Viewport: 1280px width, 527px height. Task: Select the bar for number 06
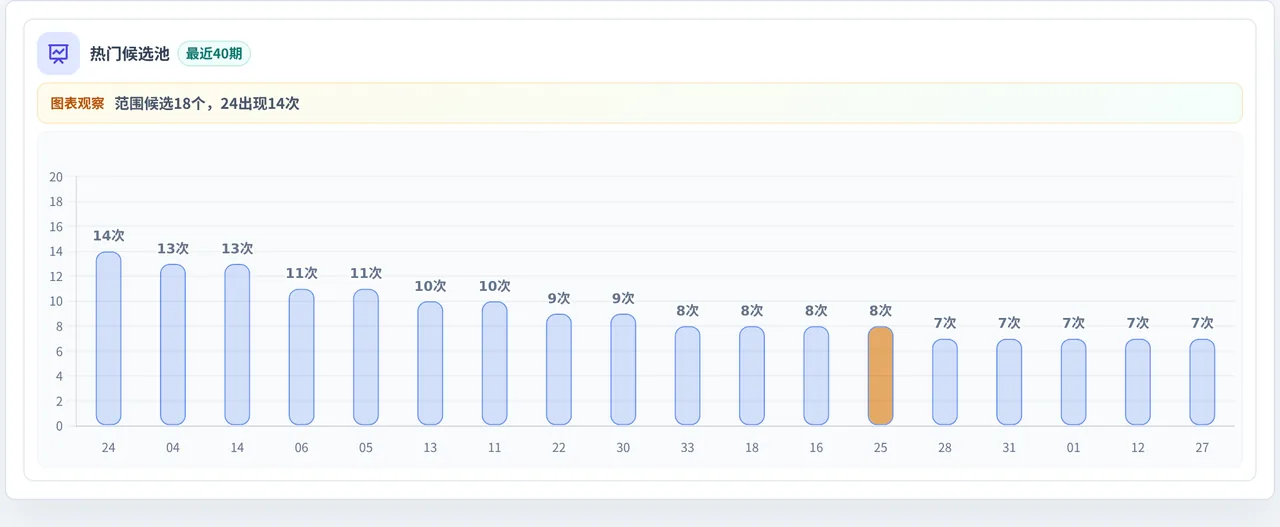tap(302, 357)
